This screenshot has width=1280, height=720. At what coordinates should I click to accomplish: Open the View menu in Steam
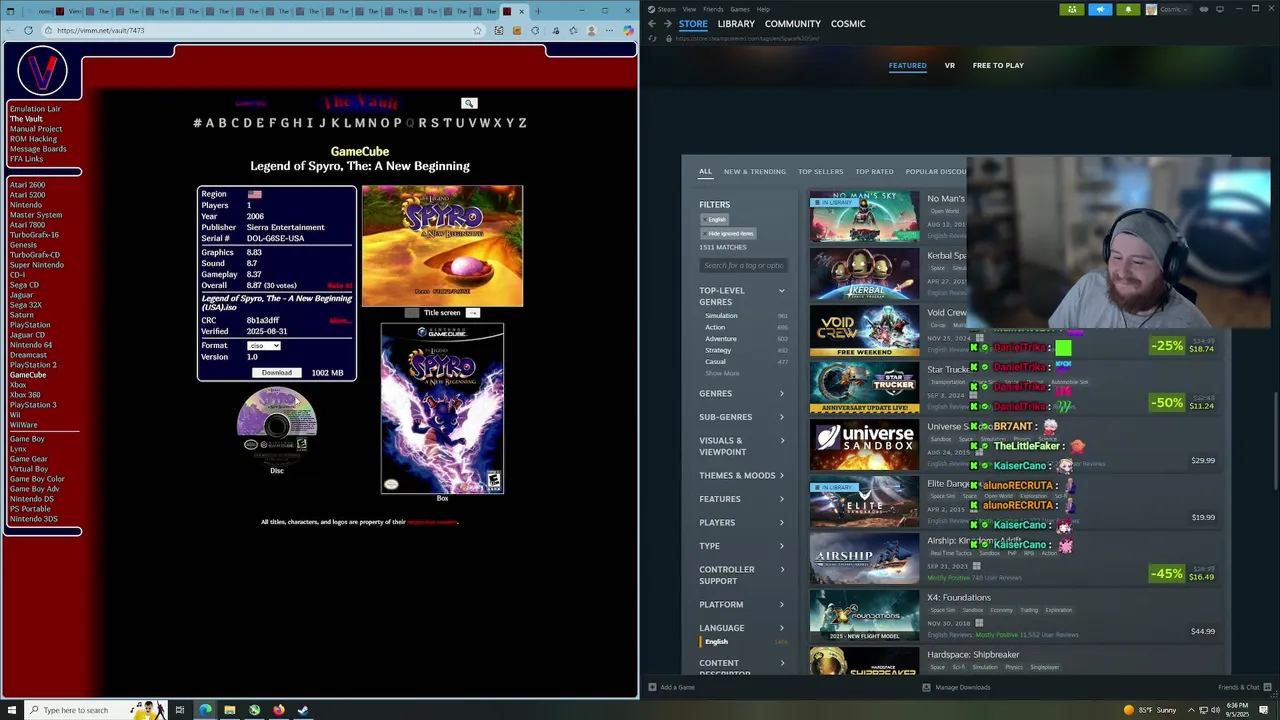click(x=689, y=9)
